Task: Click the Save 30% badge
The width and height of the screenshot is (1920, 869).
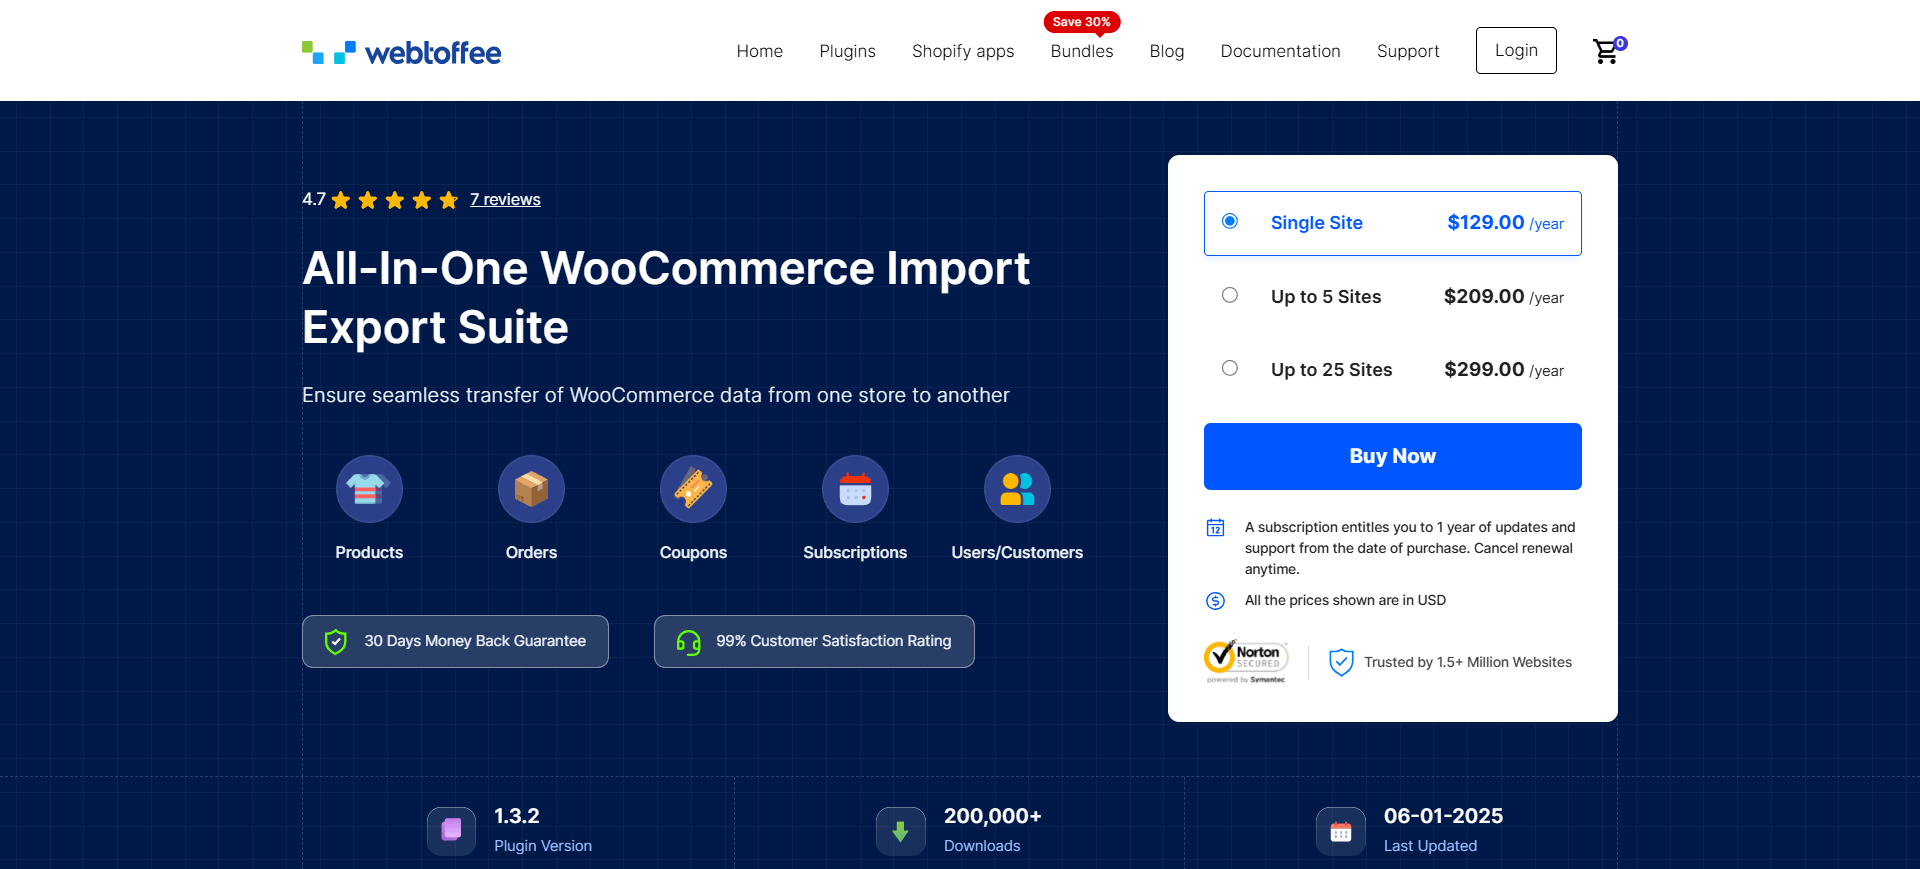Action: [x=1082, y=22]
